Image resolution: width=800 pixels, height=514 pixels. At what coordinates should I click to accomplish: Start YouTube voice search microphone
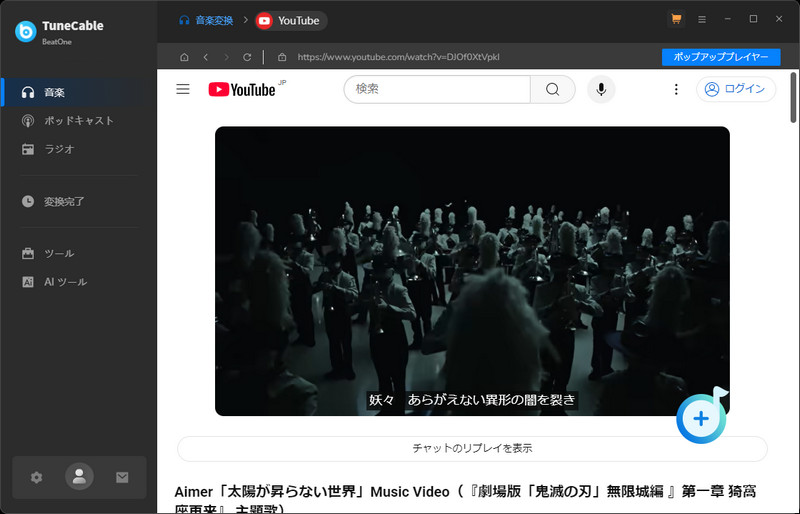coord(601,89)
